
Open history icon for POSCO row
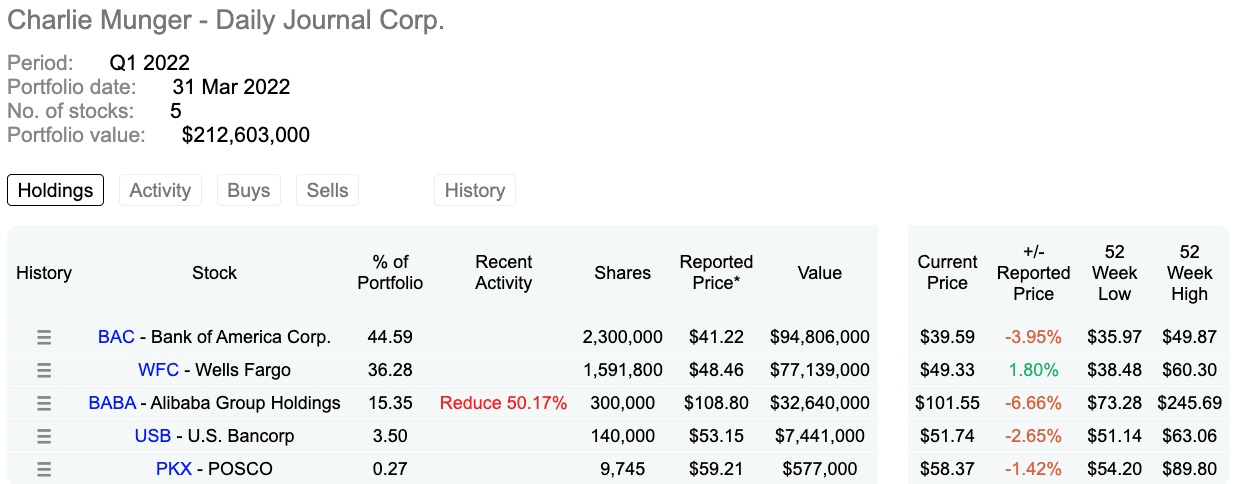tap(44, 469)
